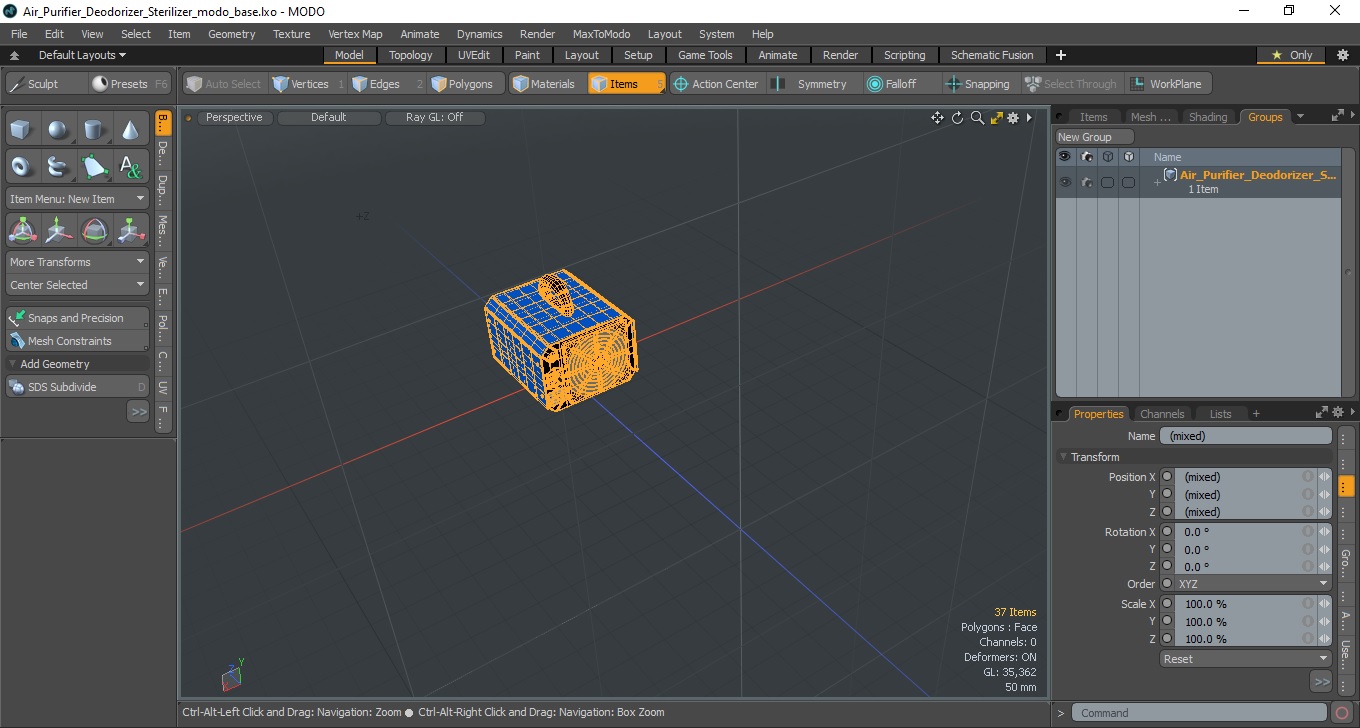
Task: Select the Pen polygon tool
Action: tap(95, 166)
